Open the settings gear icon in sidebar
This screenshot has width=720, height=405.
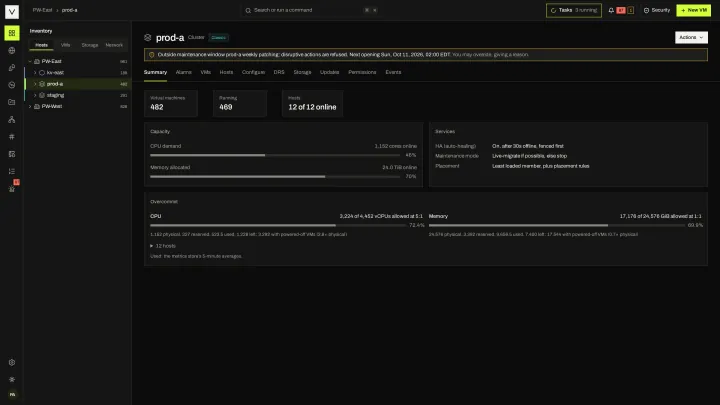(12, 362)
